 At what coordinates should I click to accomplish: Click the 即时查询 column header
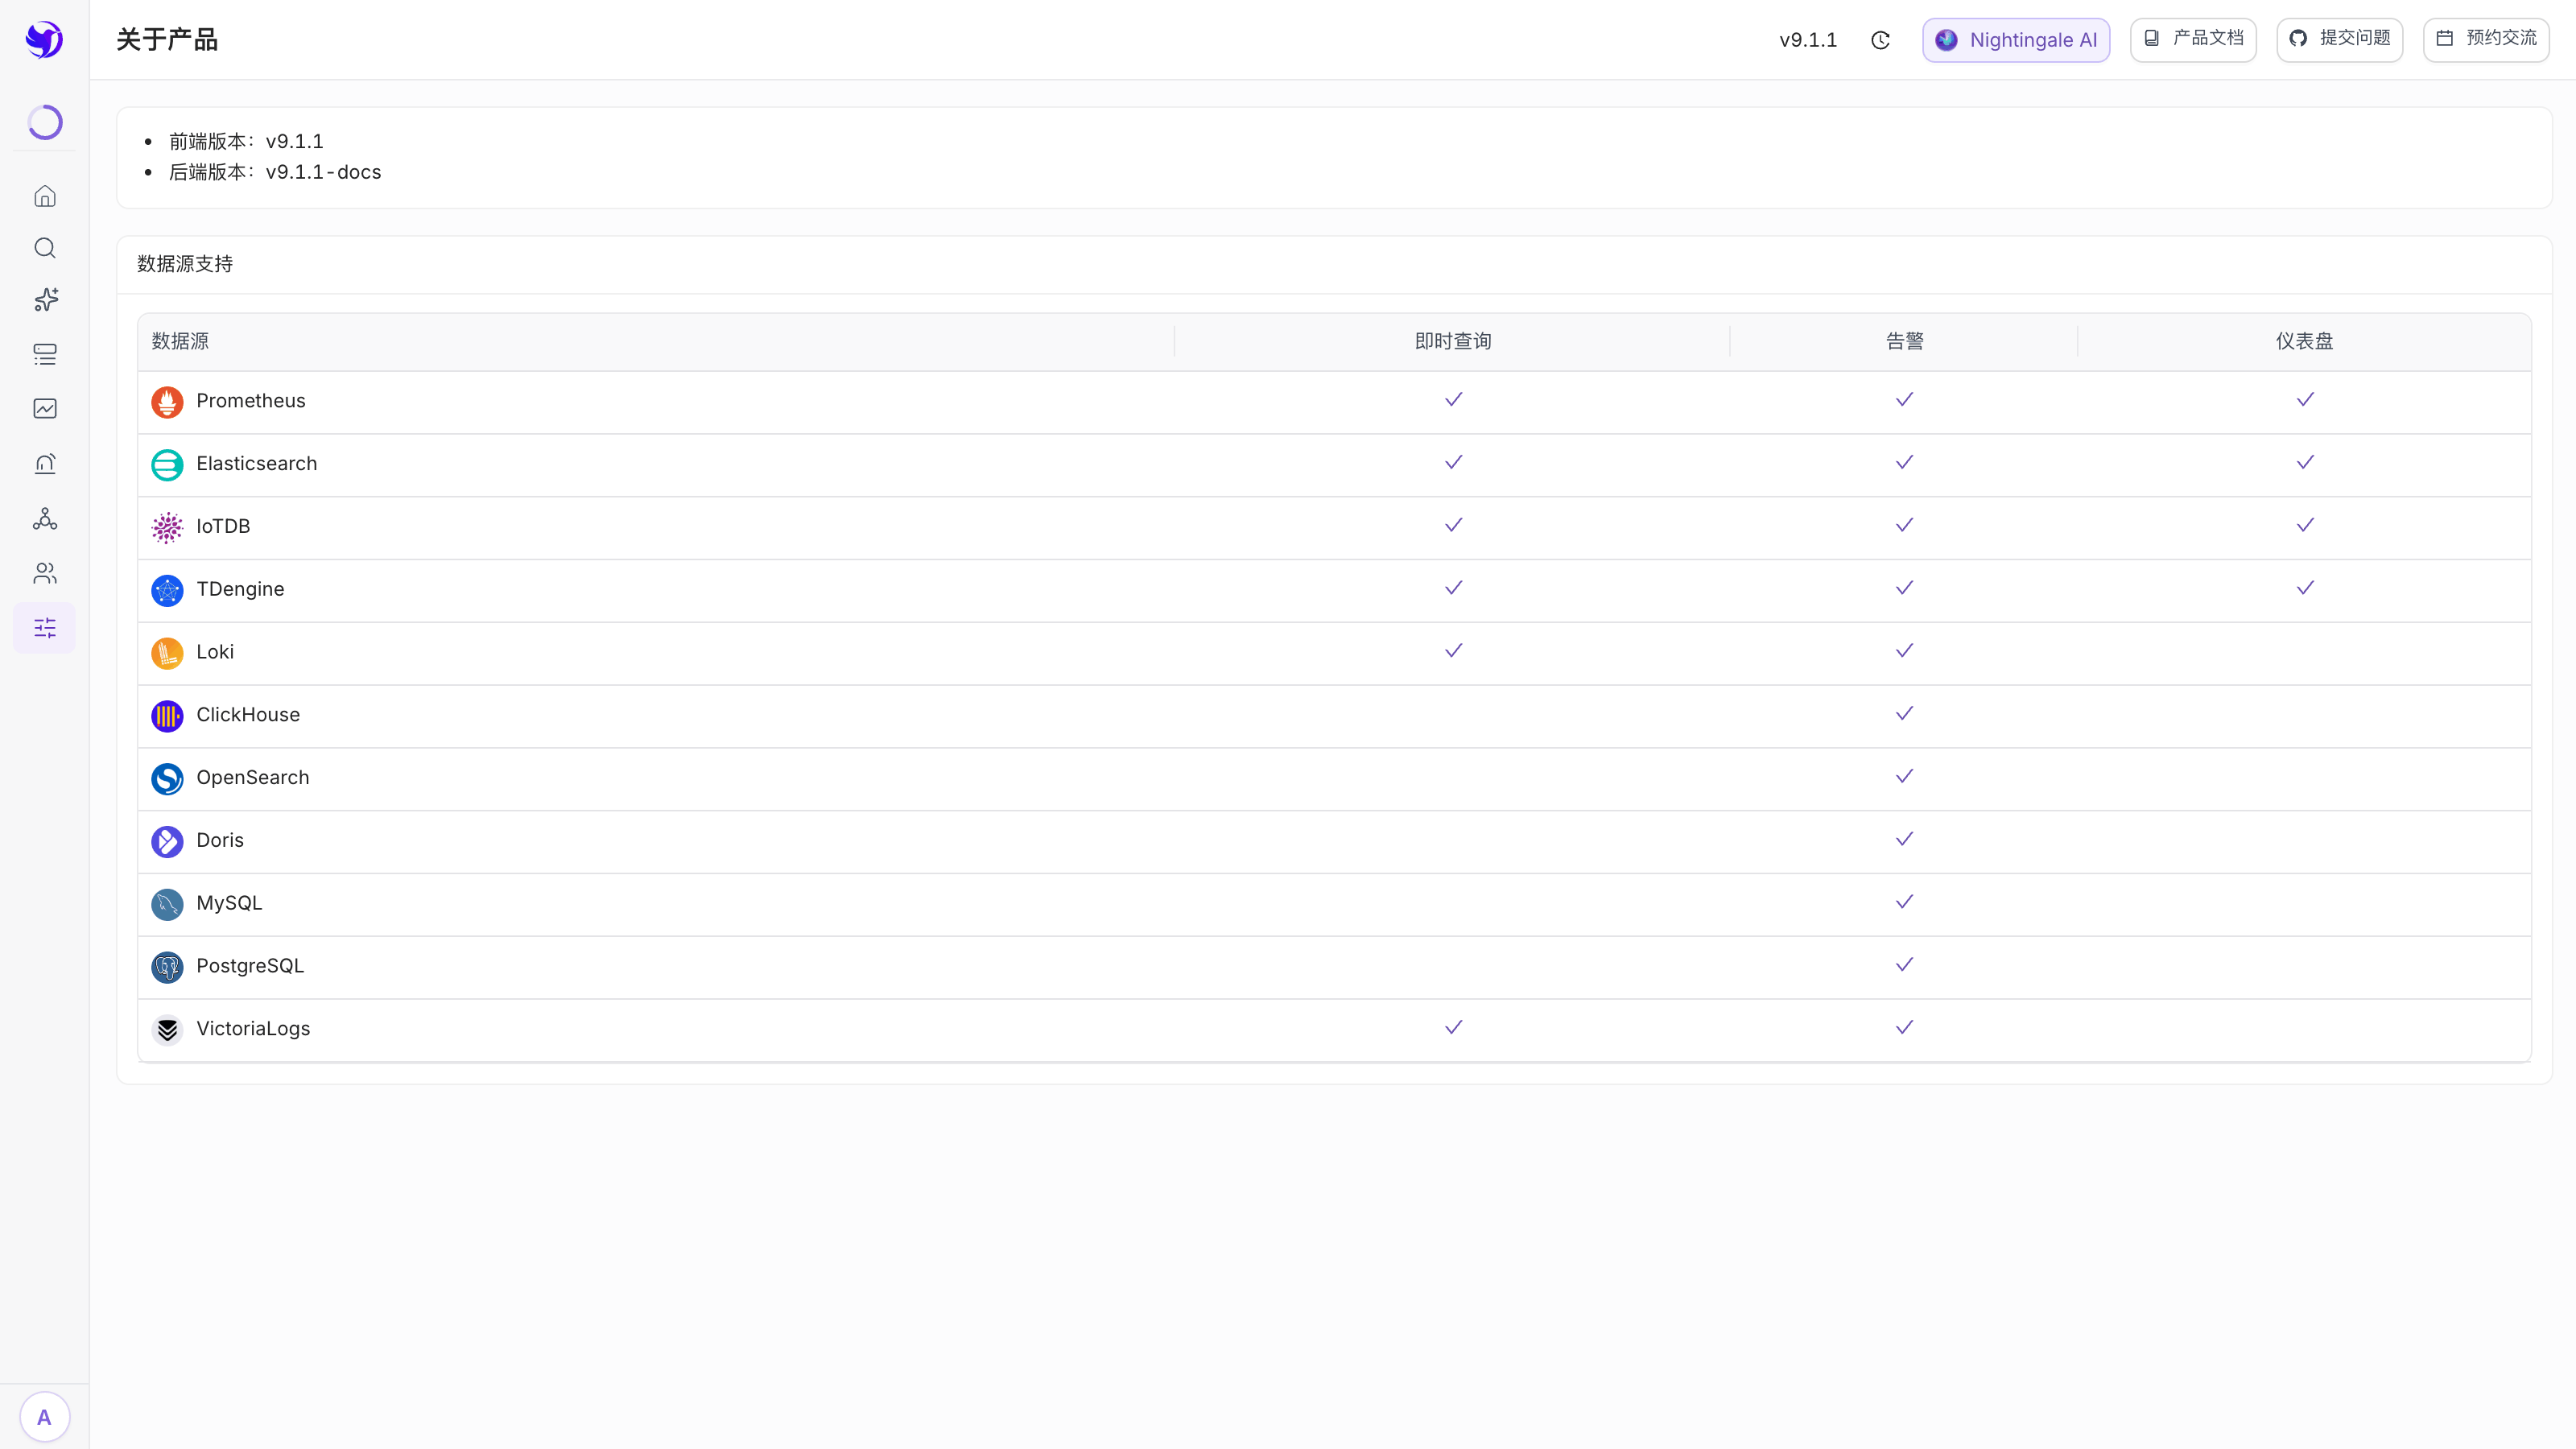click(1453, 341)
